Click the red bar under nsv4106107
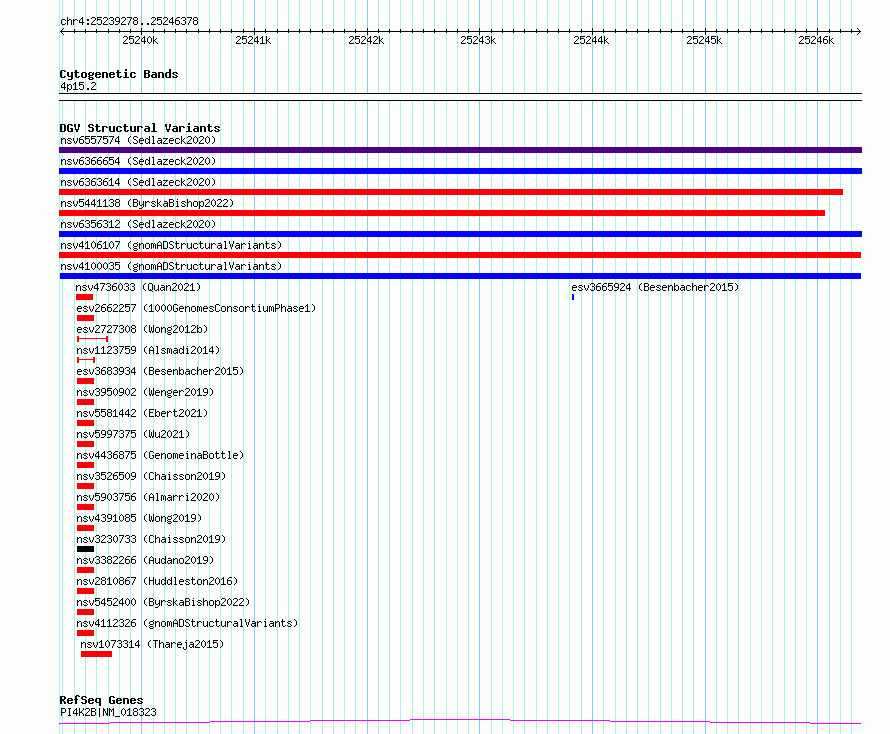This screenshot has height=734, width=890. [460, 255]
